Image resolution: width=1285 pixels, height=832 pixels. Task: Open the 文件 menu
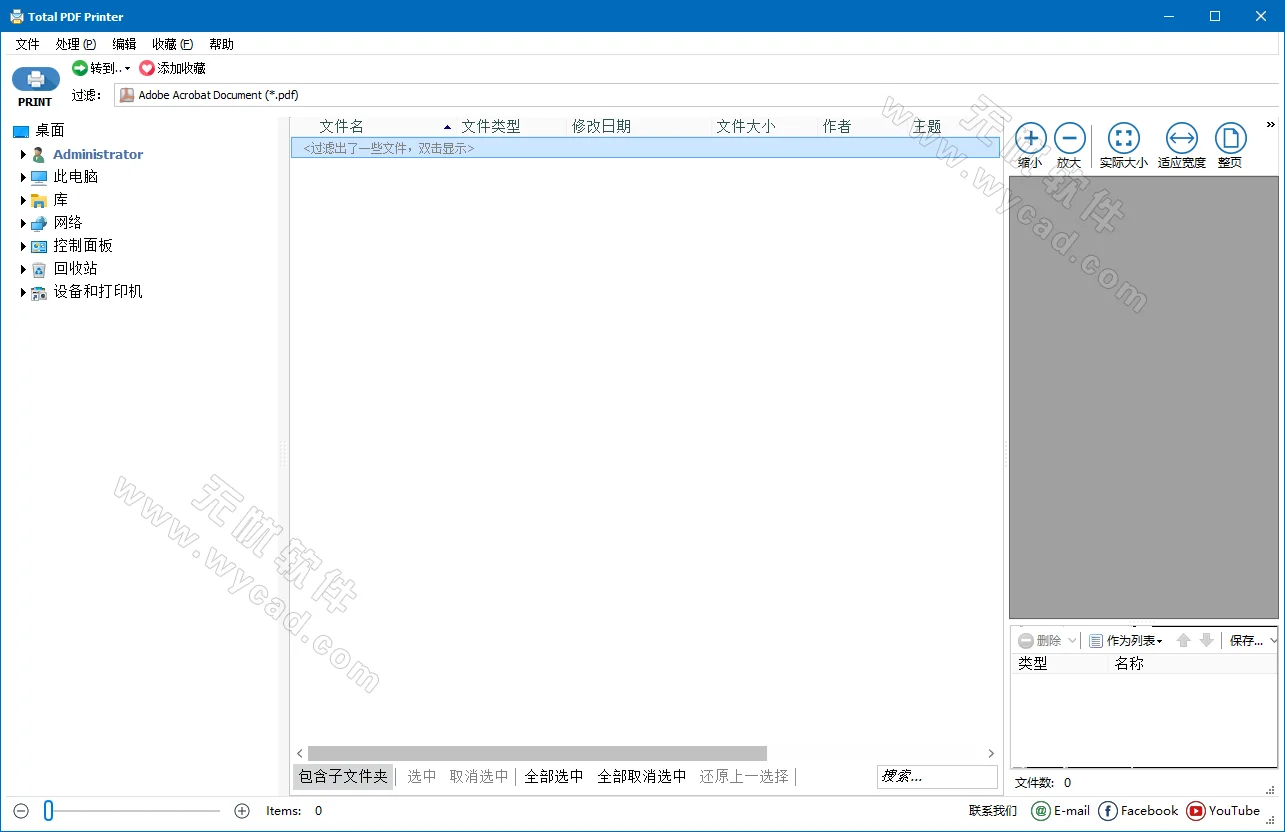pyautogui.click(x=27, y=43)
